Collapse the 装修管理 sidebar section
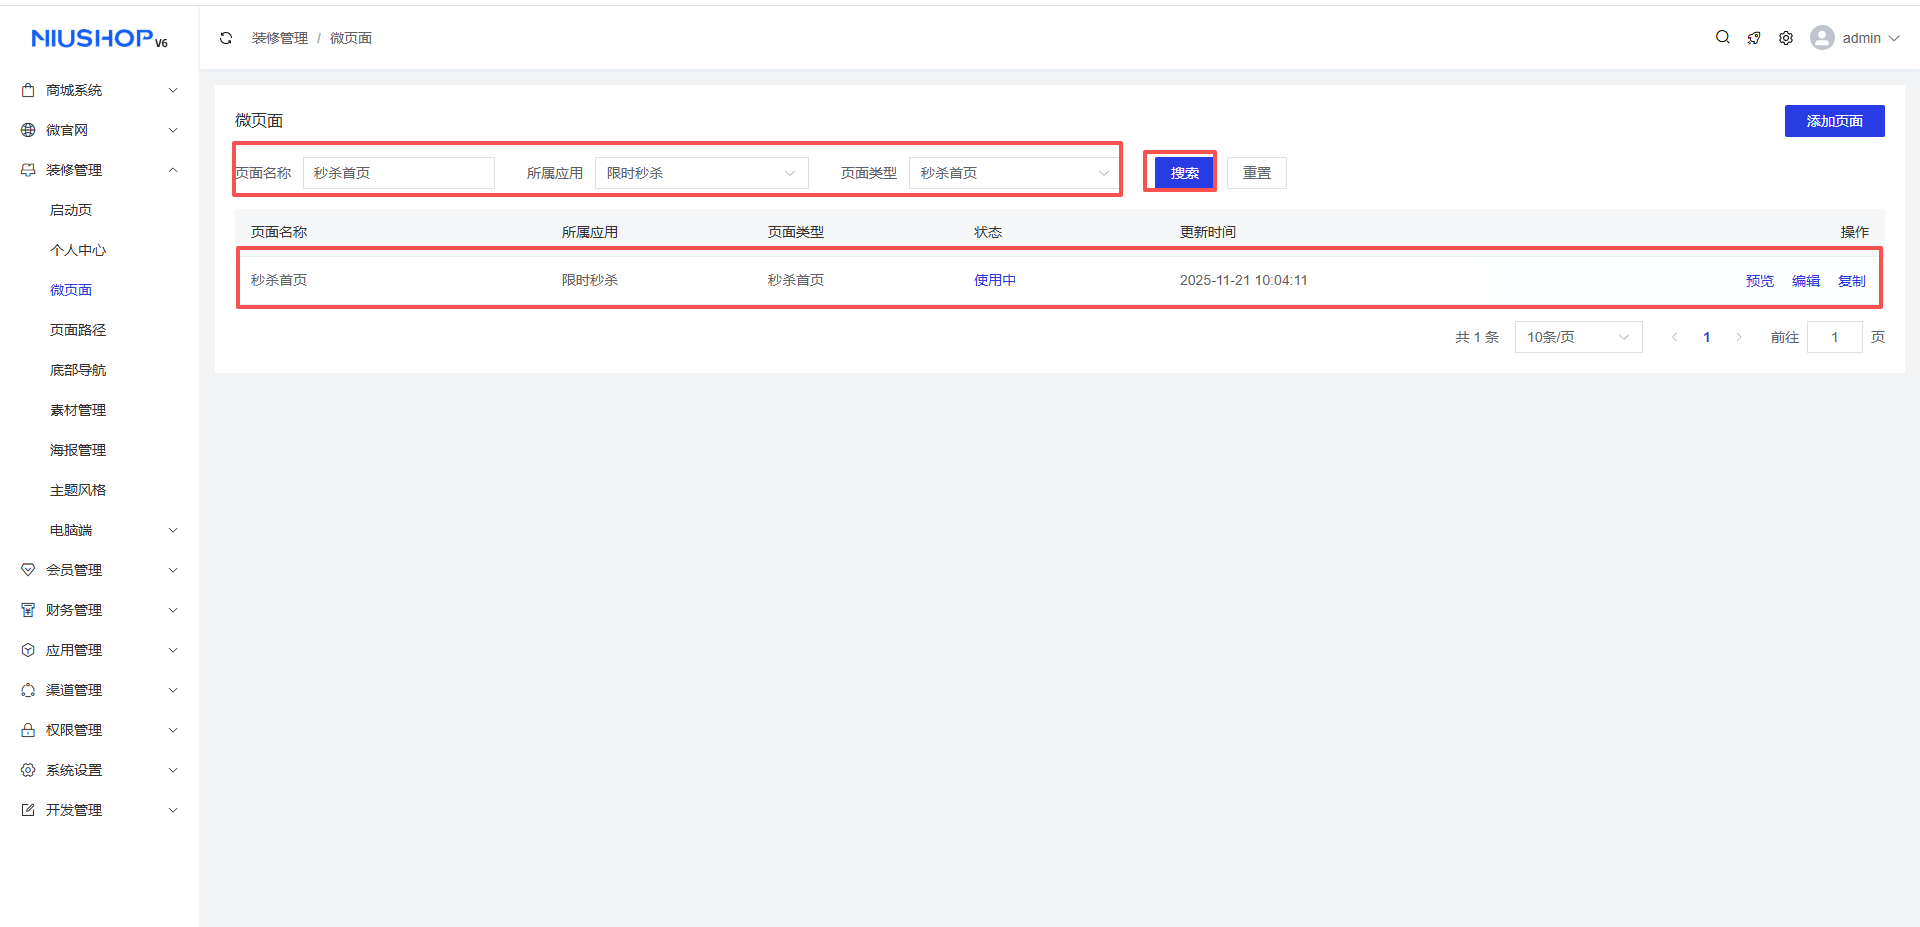The image size is (1920, 927). click(x=99, y=170)
